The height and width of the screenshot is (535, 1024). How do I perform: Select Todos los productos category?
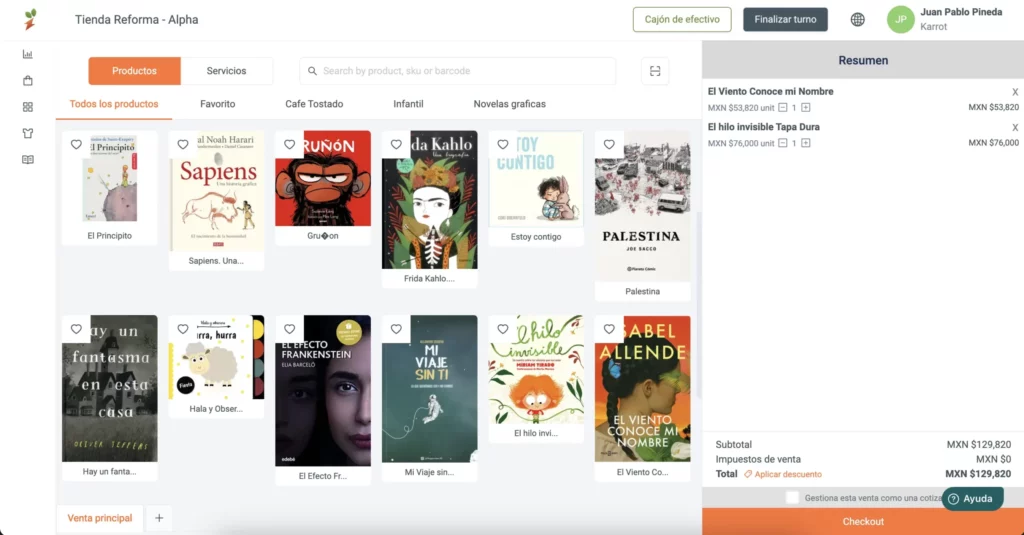click(114, 104)
